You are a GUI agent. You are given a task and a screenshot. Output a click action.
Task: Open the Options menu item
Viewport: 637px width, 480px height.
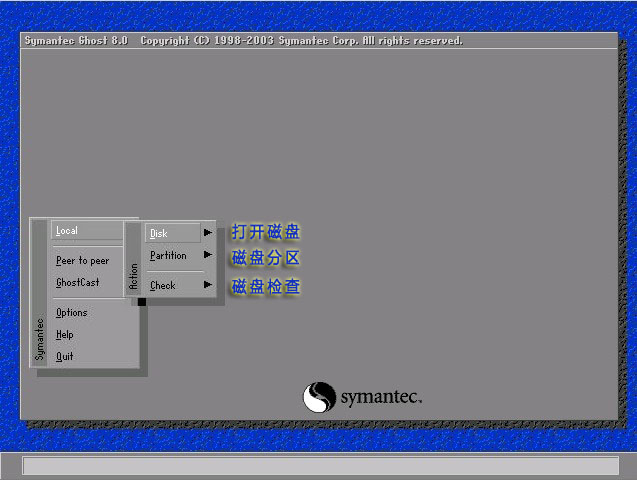click(x=72, y=312)
